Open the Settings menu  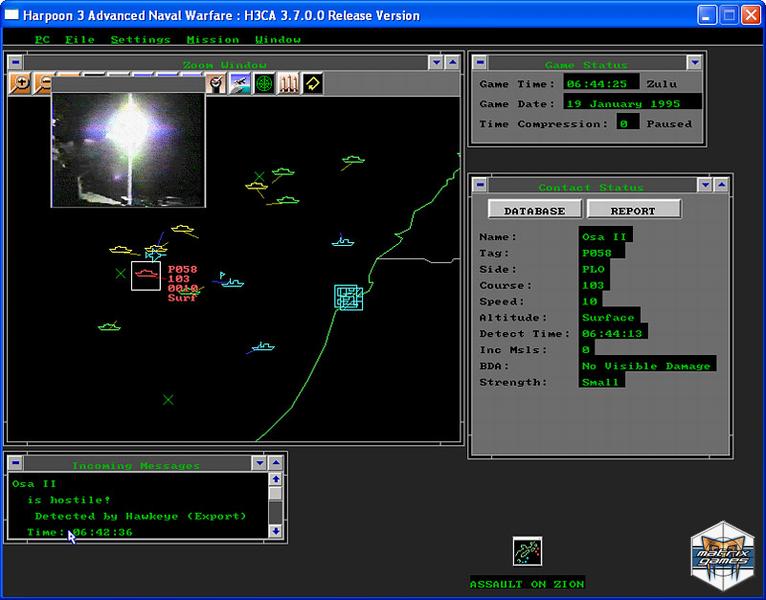pos(140,39)
